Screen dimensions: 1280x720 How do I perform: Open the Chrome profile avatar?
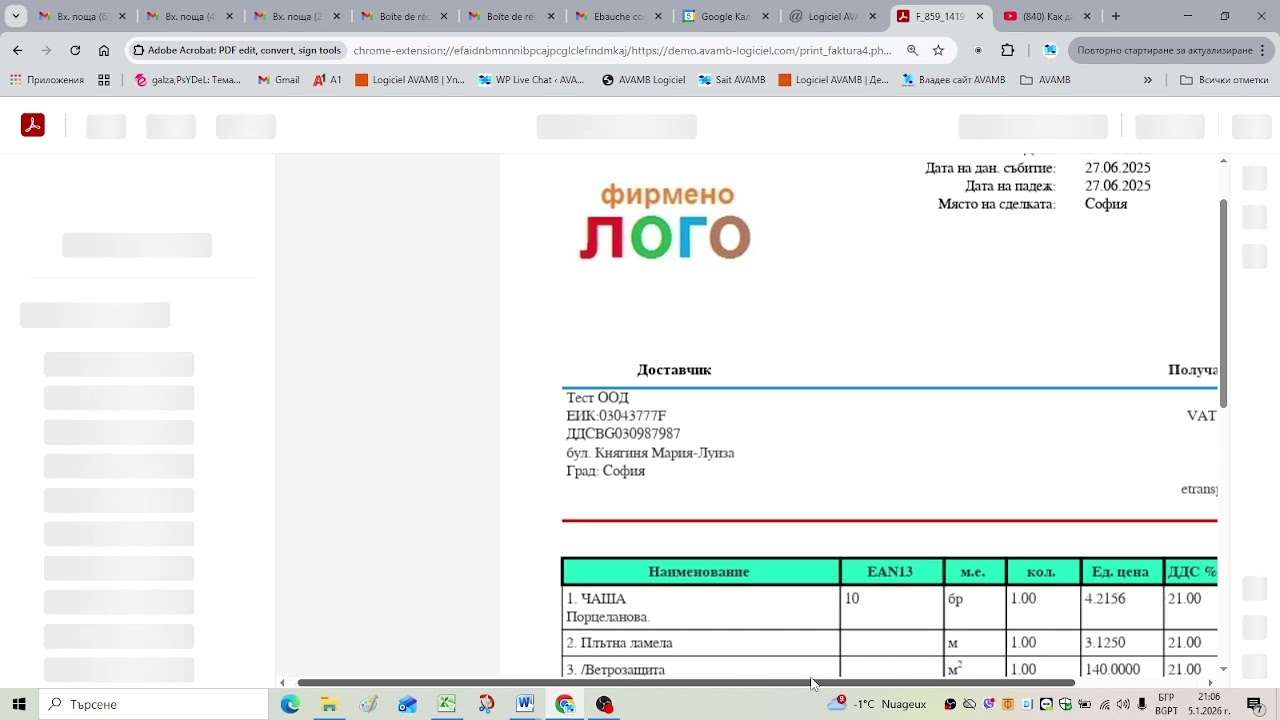click(1050, 51)
